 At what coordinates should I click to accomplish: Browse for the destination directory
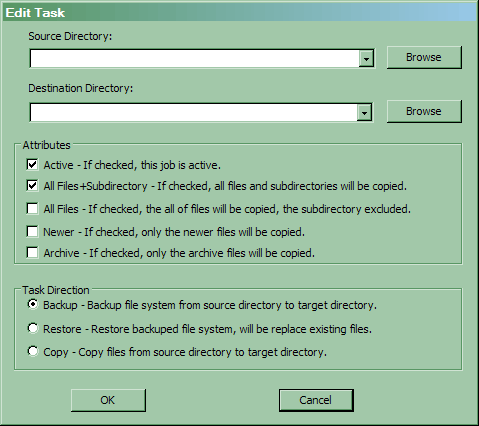(x=424, y=111)
